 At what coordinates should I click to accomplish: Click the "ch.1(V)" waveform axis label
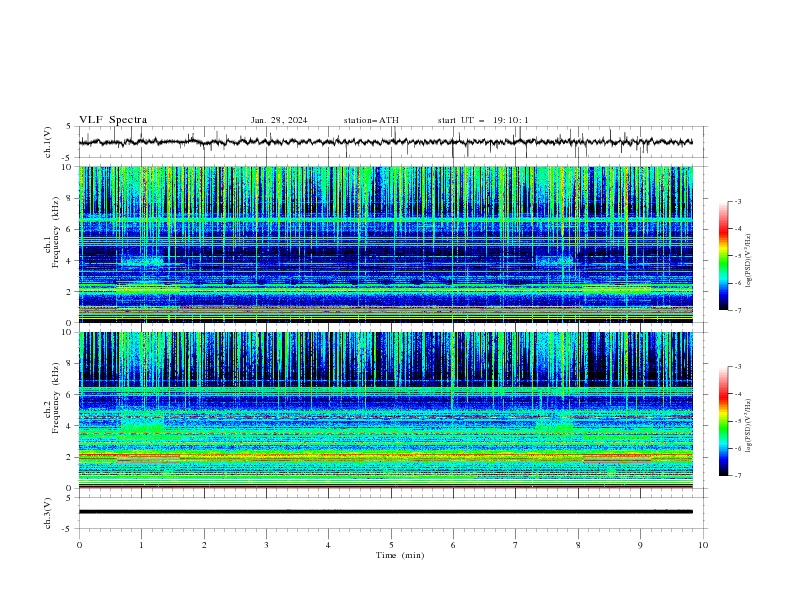pyautogui.click(x=48, y=142)
